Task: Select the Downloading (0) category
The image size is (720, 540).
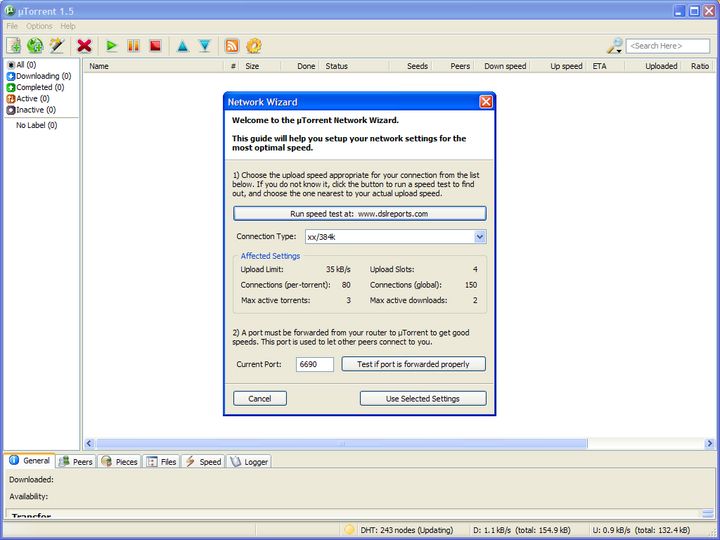Action: point(39,76)
